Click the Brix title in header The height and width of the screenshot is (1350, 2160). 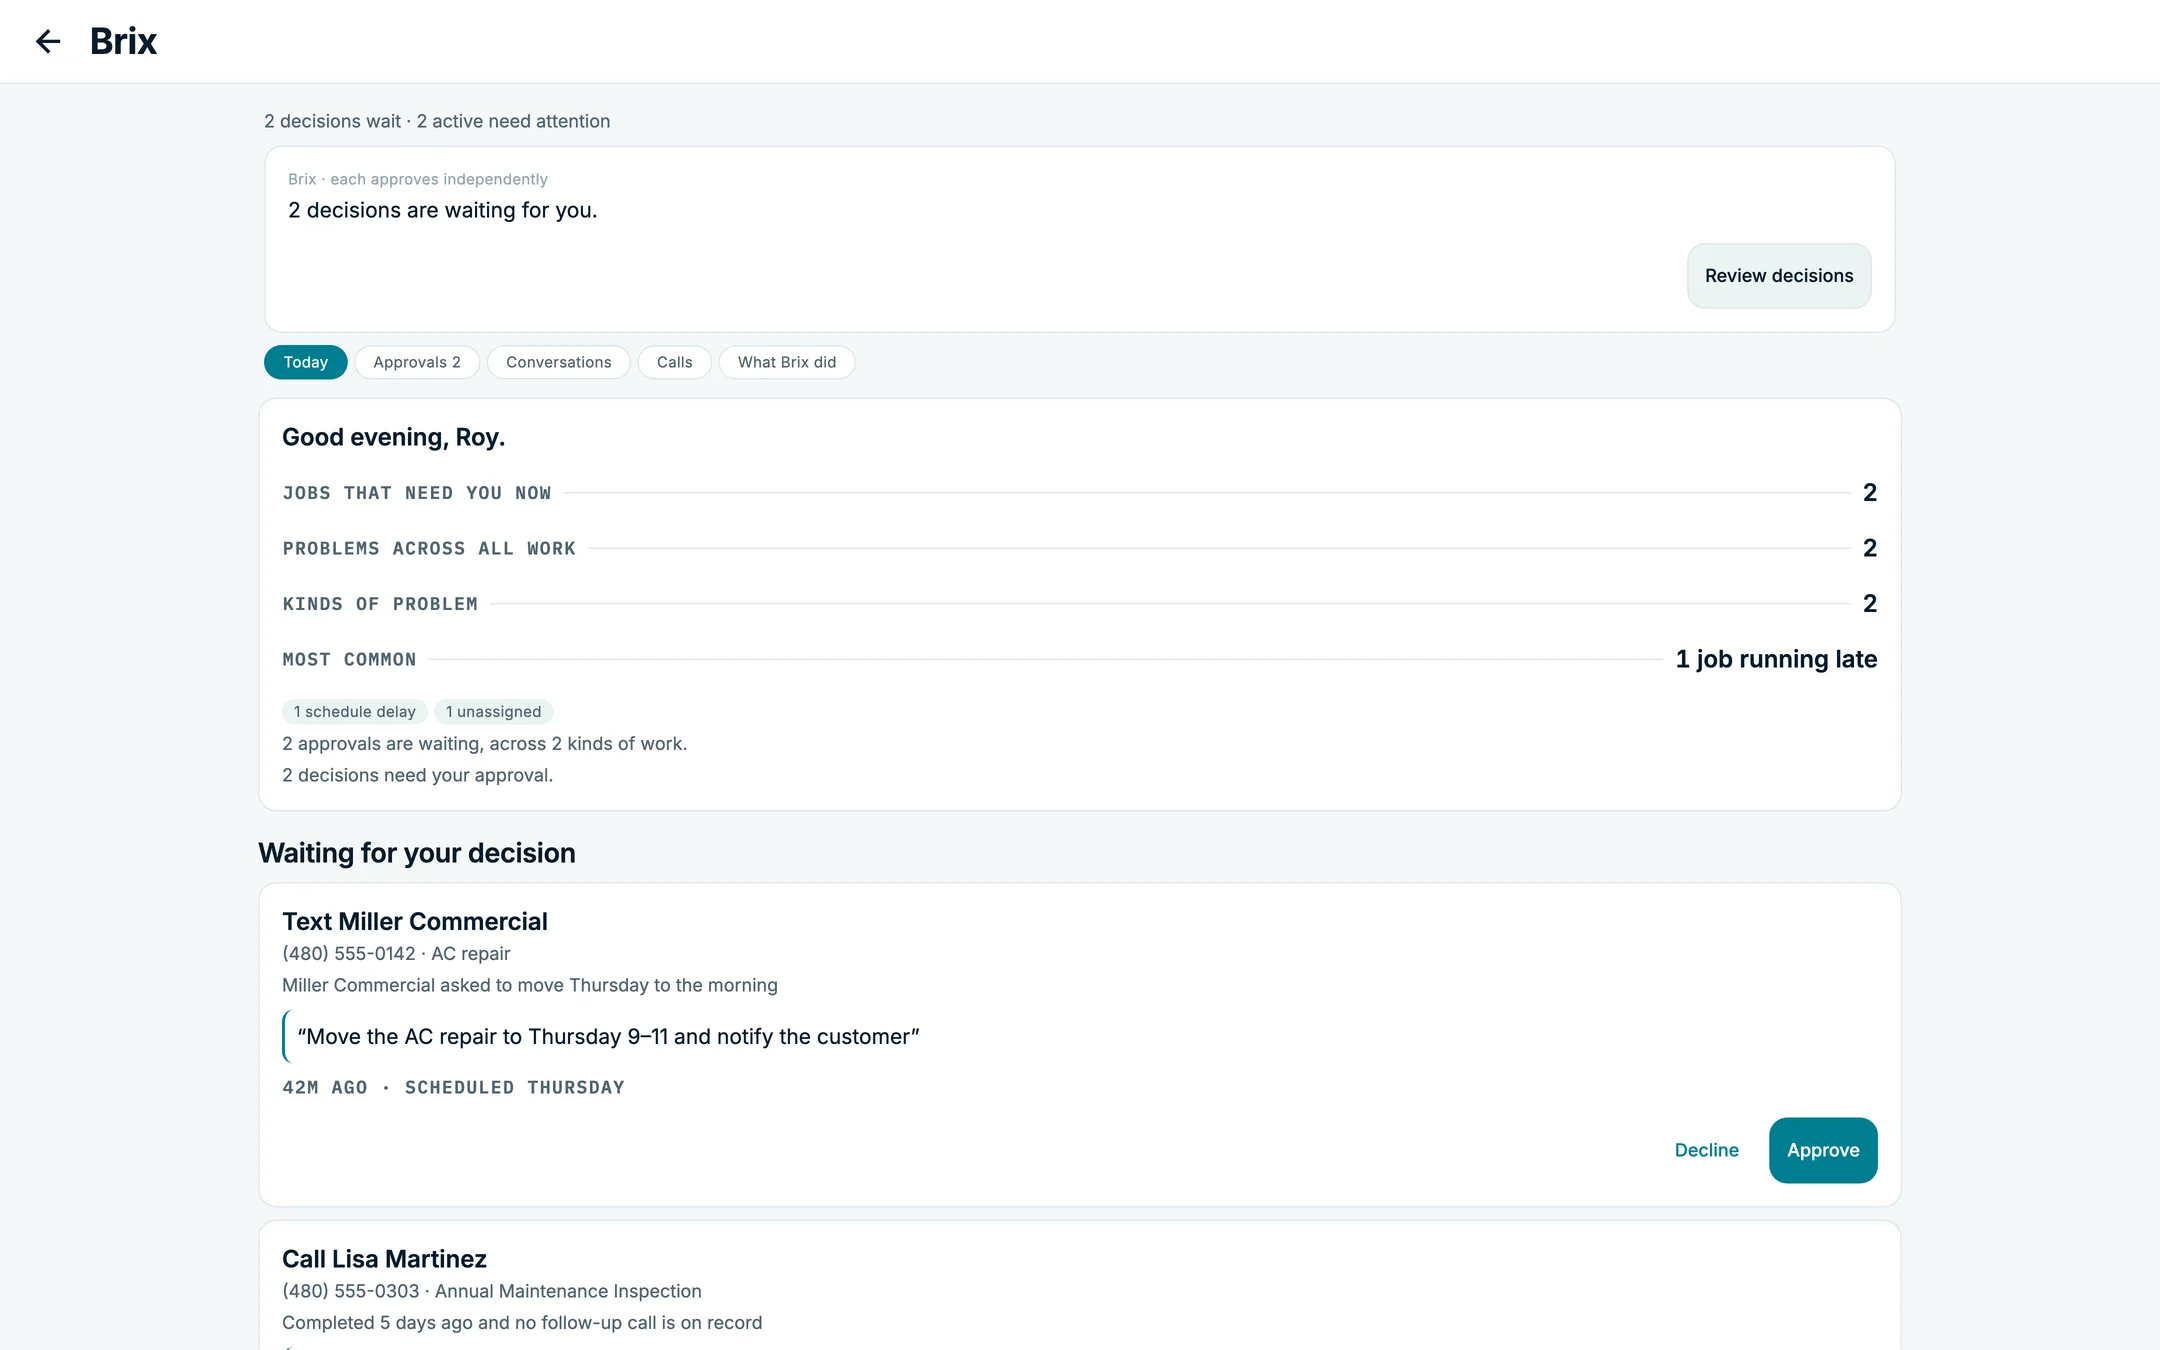123,41
